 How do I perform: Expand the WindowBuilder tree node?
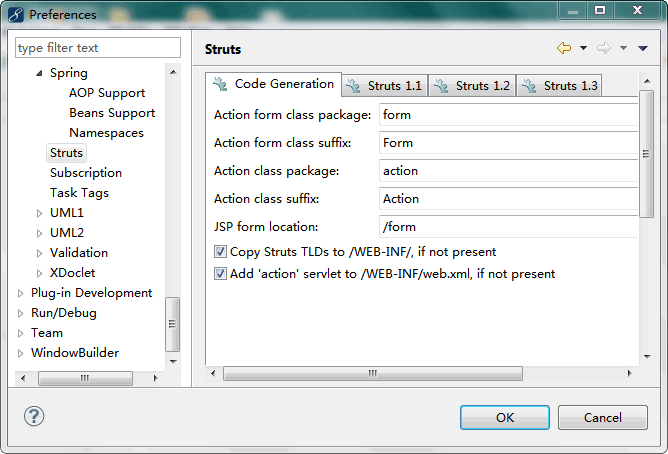(20, 353)
